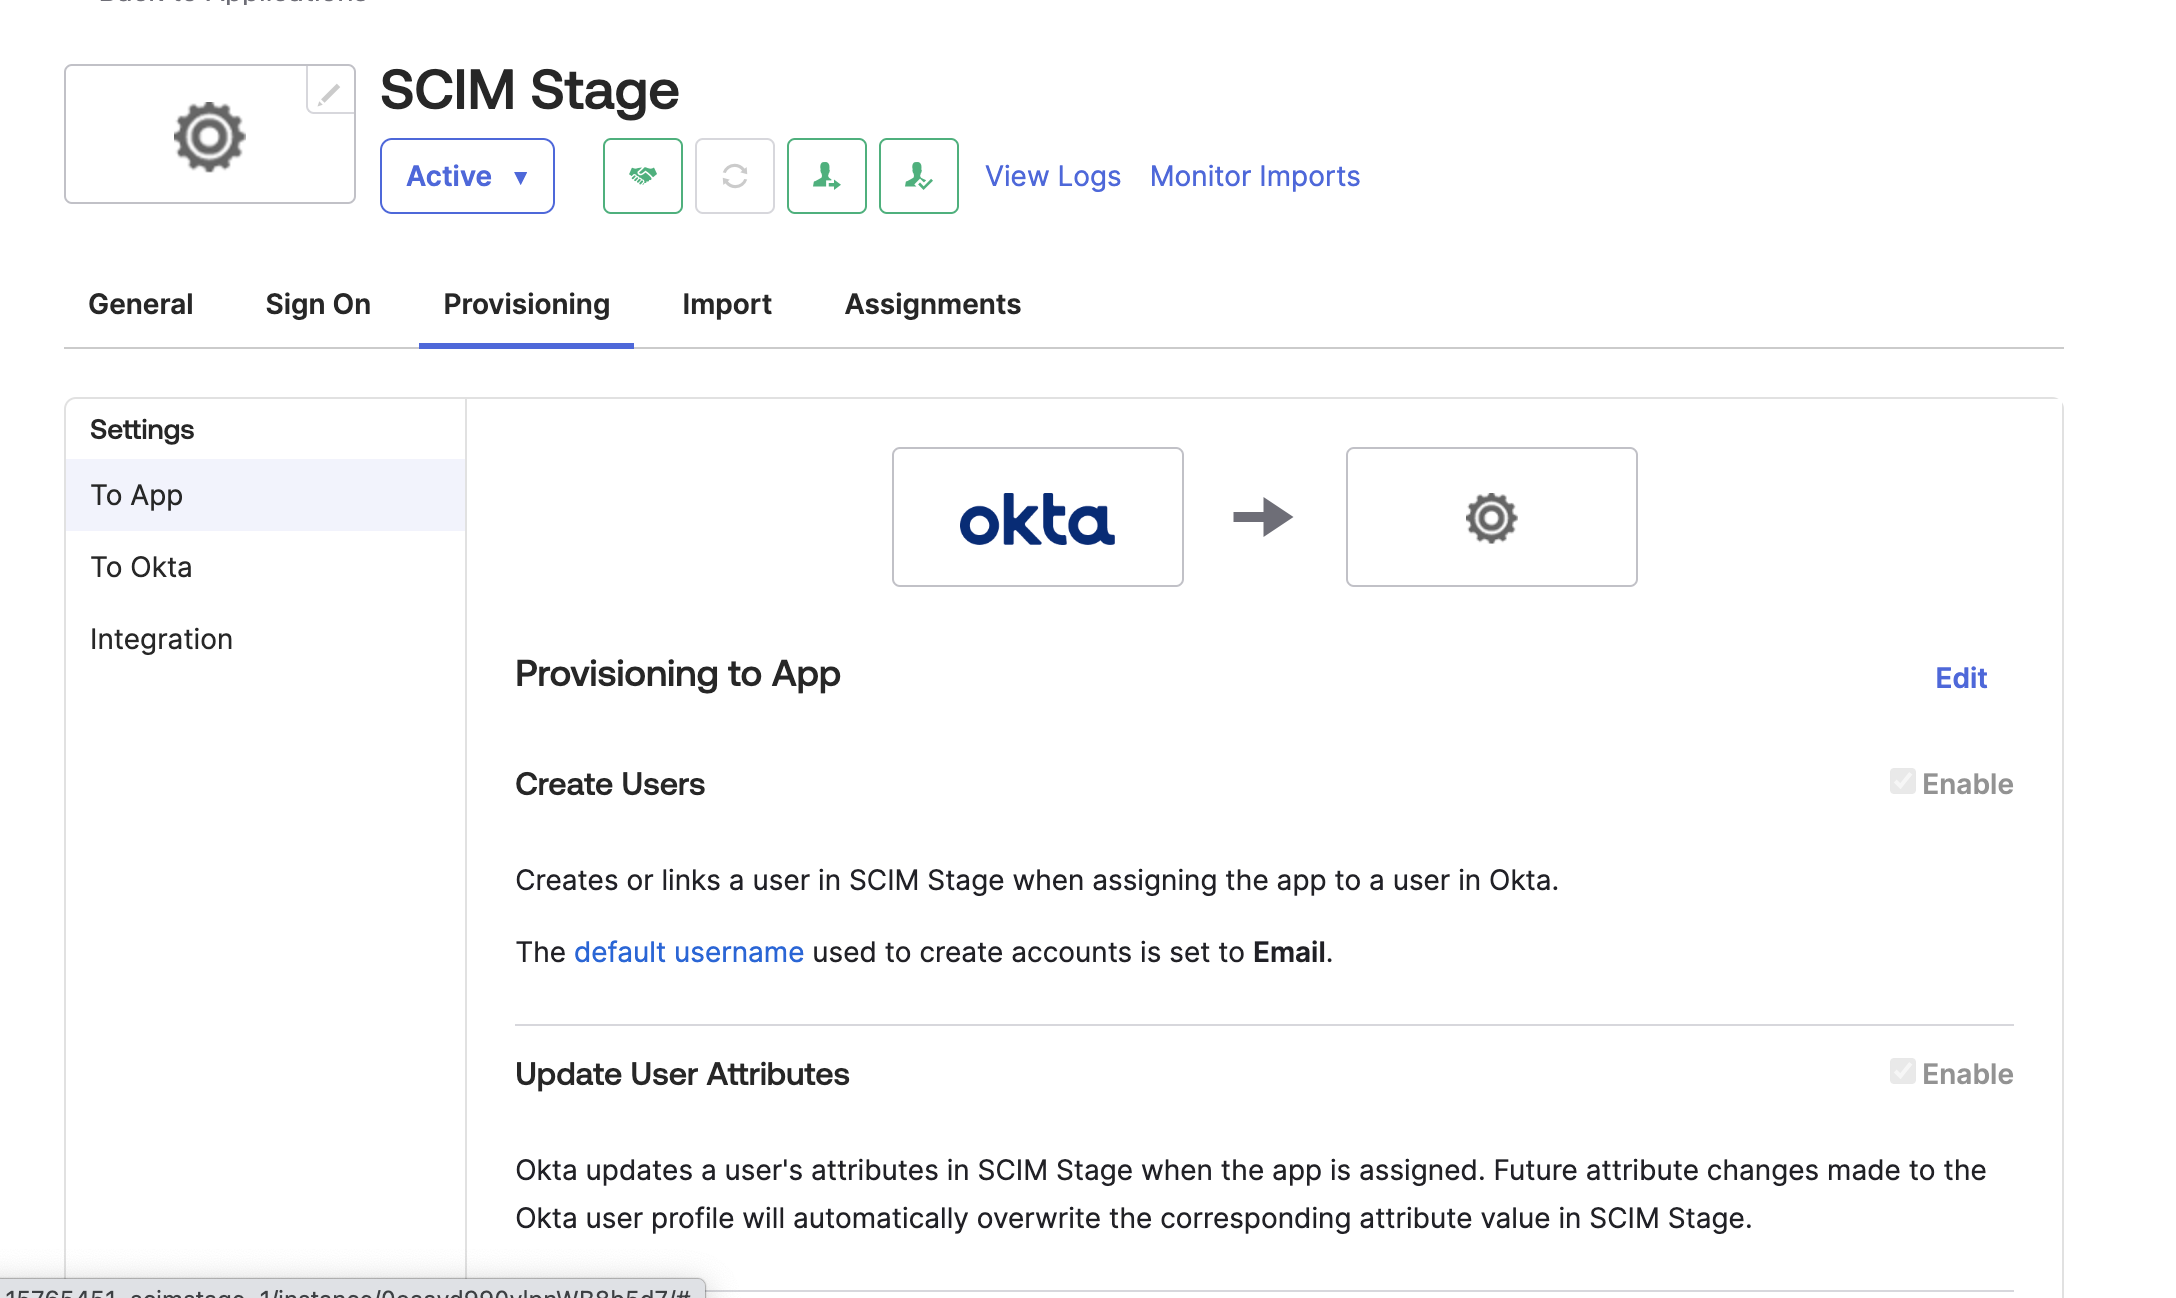The image size is (2176, 1298).
Task: Click Edit for Provisioning to App
Action: [x=1960, y=678]
